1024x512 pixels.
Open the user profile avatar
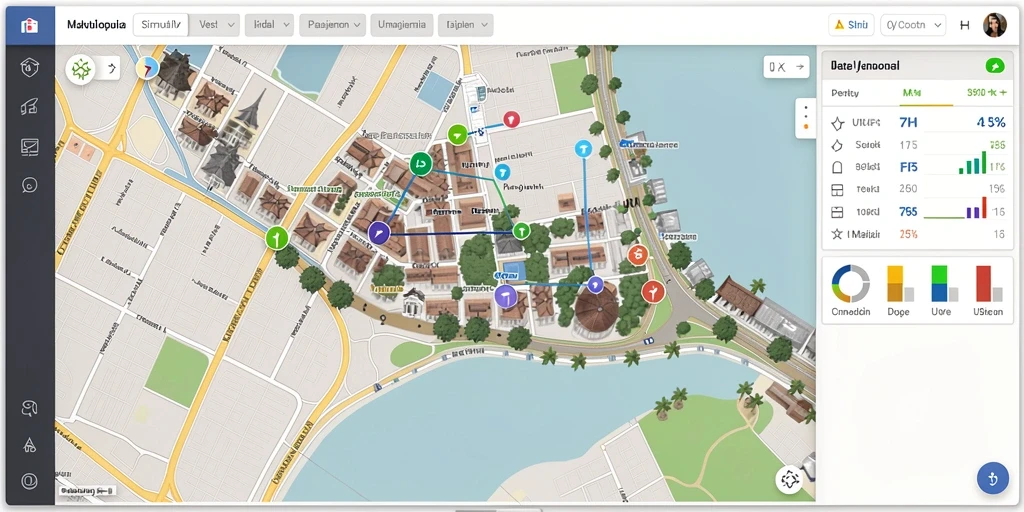(994, 25)
